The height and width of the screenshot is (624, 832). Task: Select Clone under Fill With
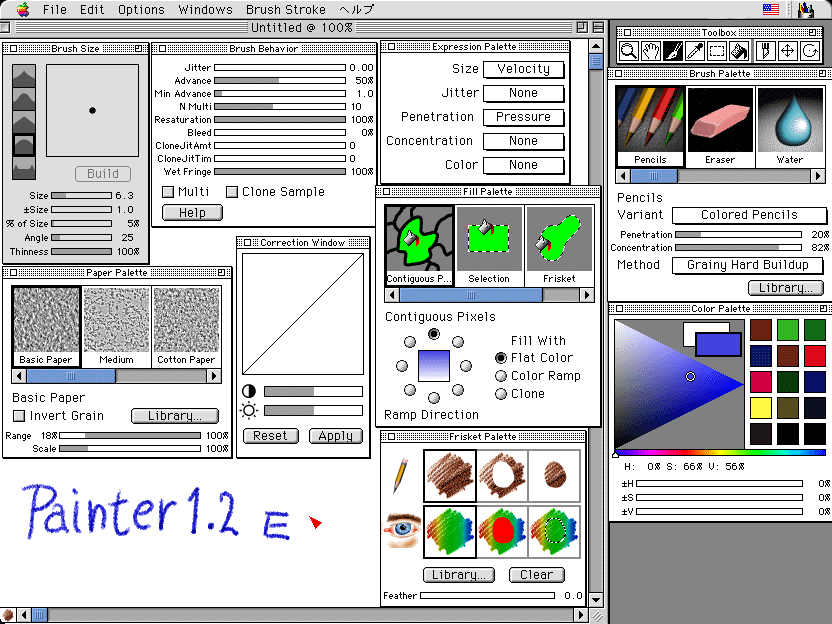coord(500,394)
